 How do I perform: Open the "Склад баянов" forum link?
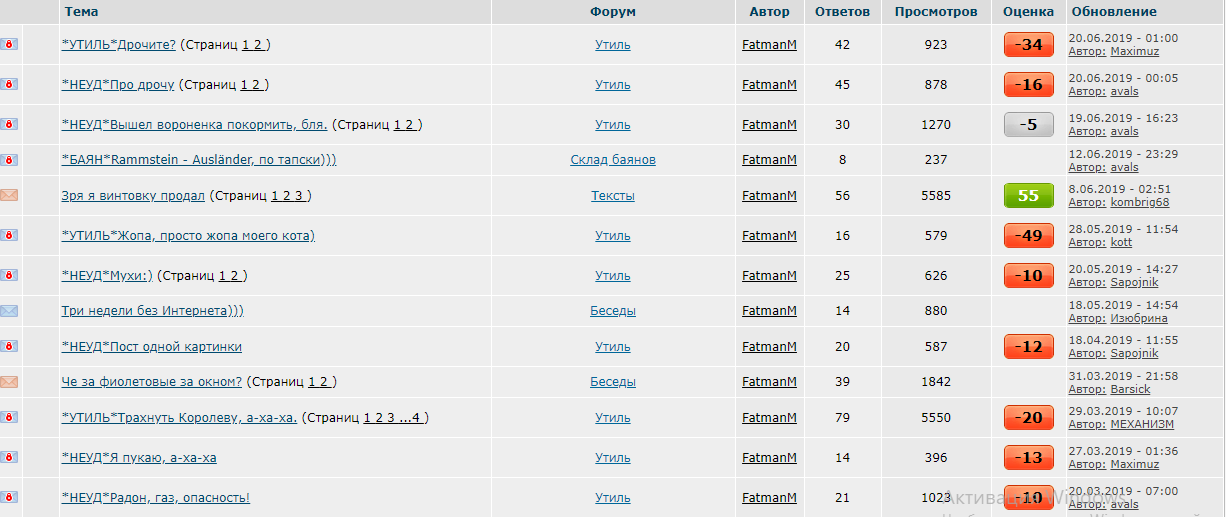pos(613,160)
